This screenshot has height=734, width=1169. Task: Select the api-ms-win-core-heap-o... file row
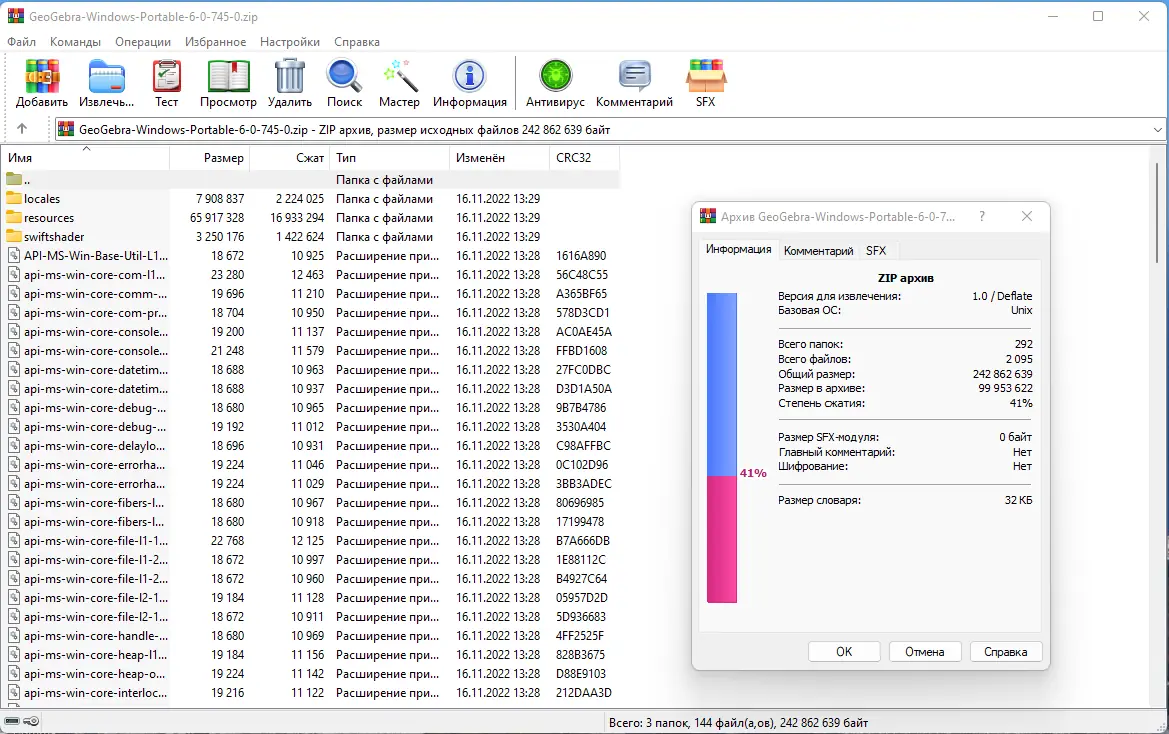312,674
